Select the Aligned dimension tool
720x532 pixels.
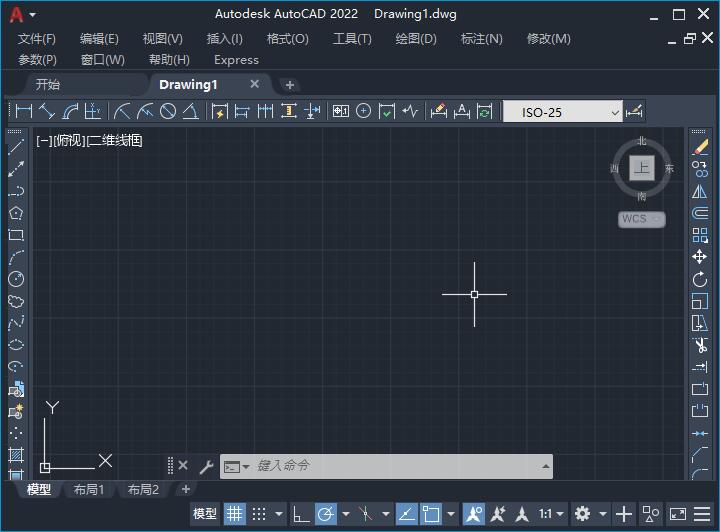(x=47, y=112)
